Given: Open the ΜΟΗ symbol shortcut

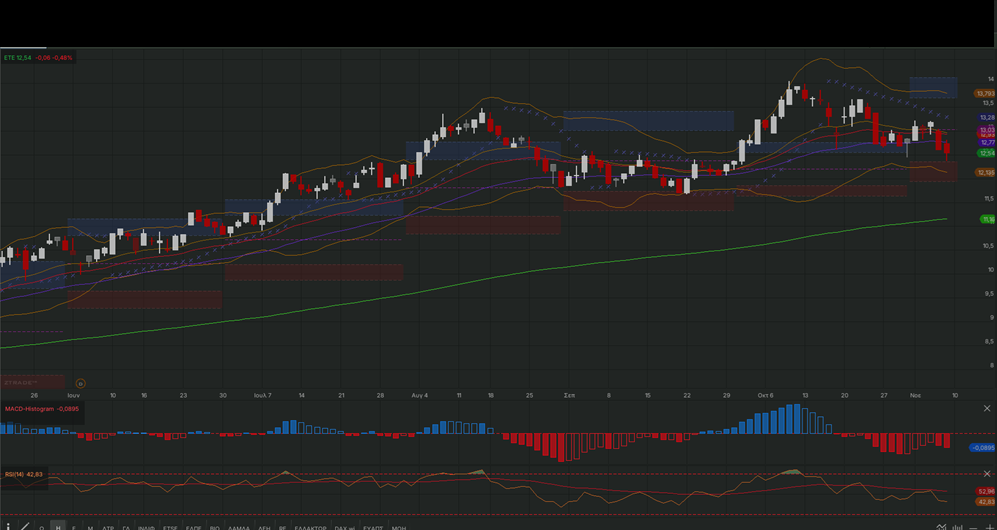Looking at the screenshot, I should [x=399, y=527].
